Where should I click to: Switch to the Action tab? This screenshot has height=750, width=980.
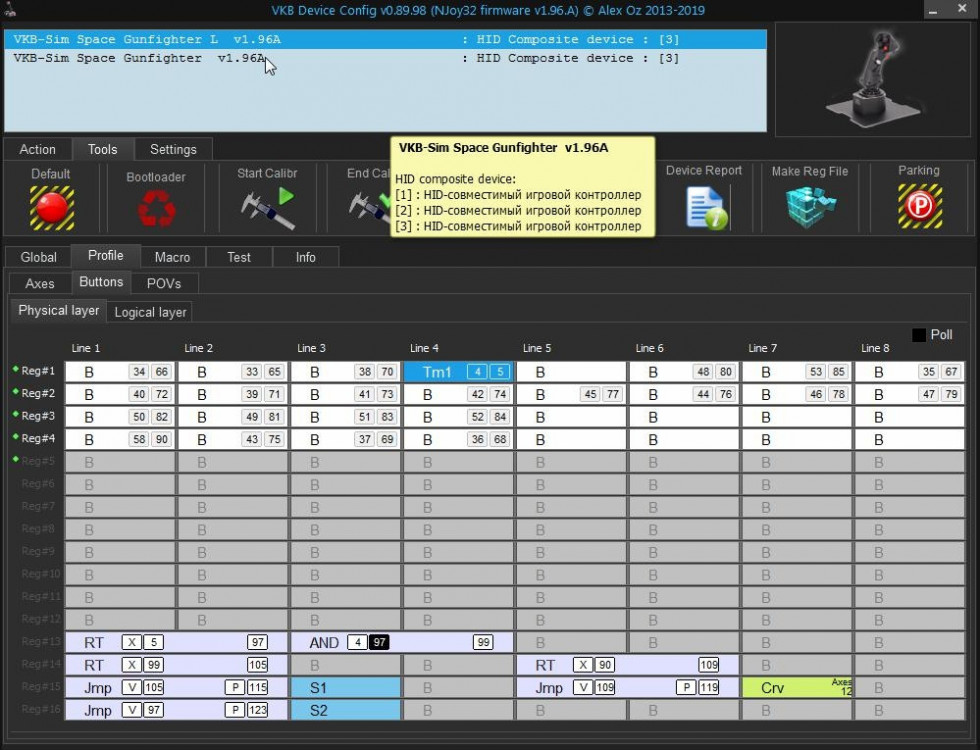pyautogui.click(x=38, y=149)
